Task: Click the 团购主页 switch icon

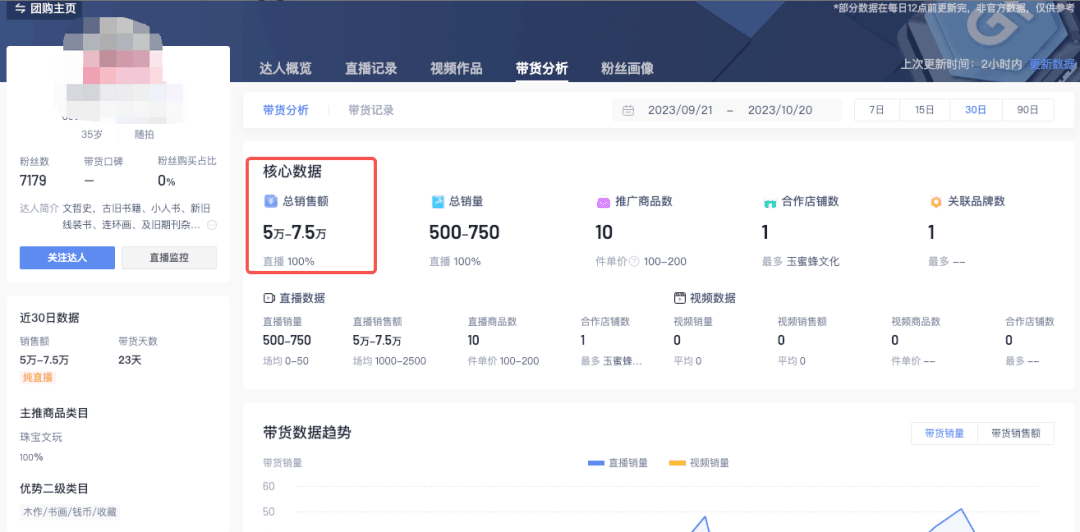Action: point(19,8)
